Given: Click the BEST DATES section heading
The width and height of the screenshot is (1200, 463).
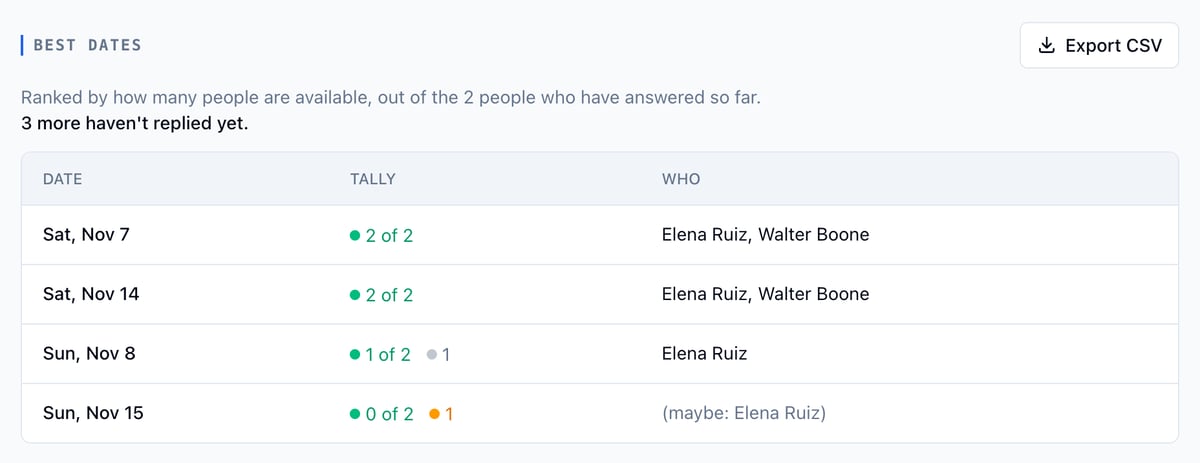Looking at the screenshot, I should 87,45.
